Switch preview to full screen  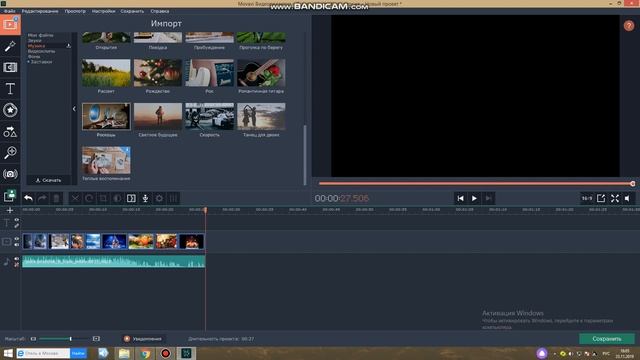coord(615,198)
